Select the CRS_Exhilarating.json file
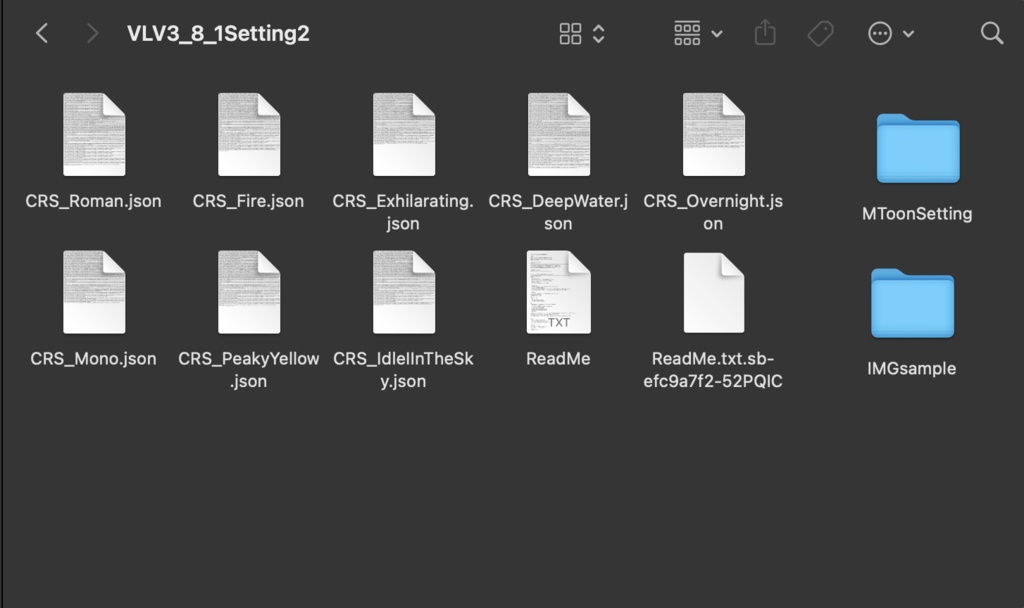 point(403,133)
